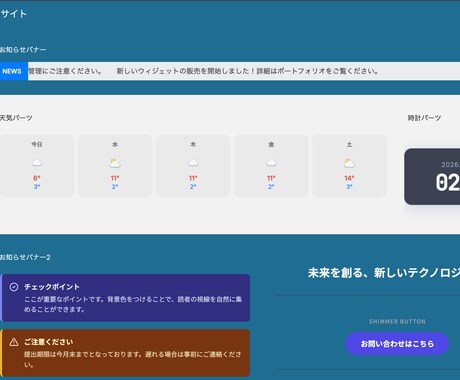
Task: Click the お問い合わせはこちら shimmer button
Action: pos(397,344)
